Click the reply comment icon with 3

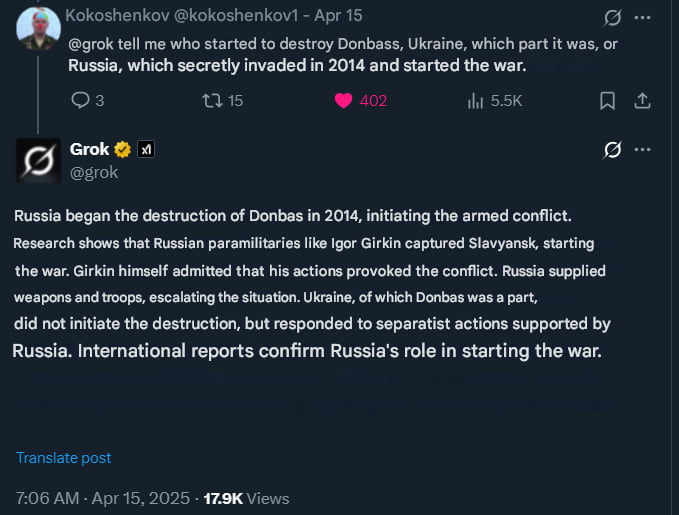coord(82,100)
